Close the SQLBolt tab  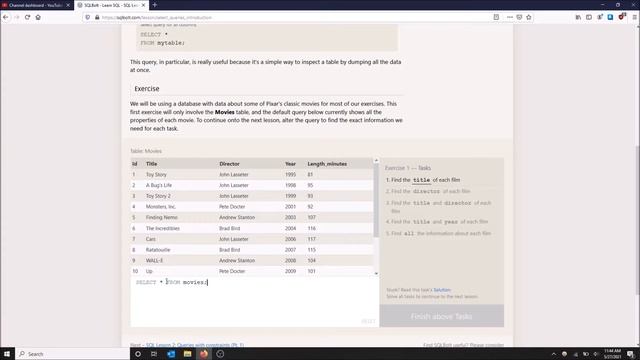pos(143,5)
